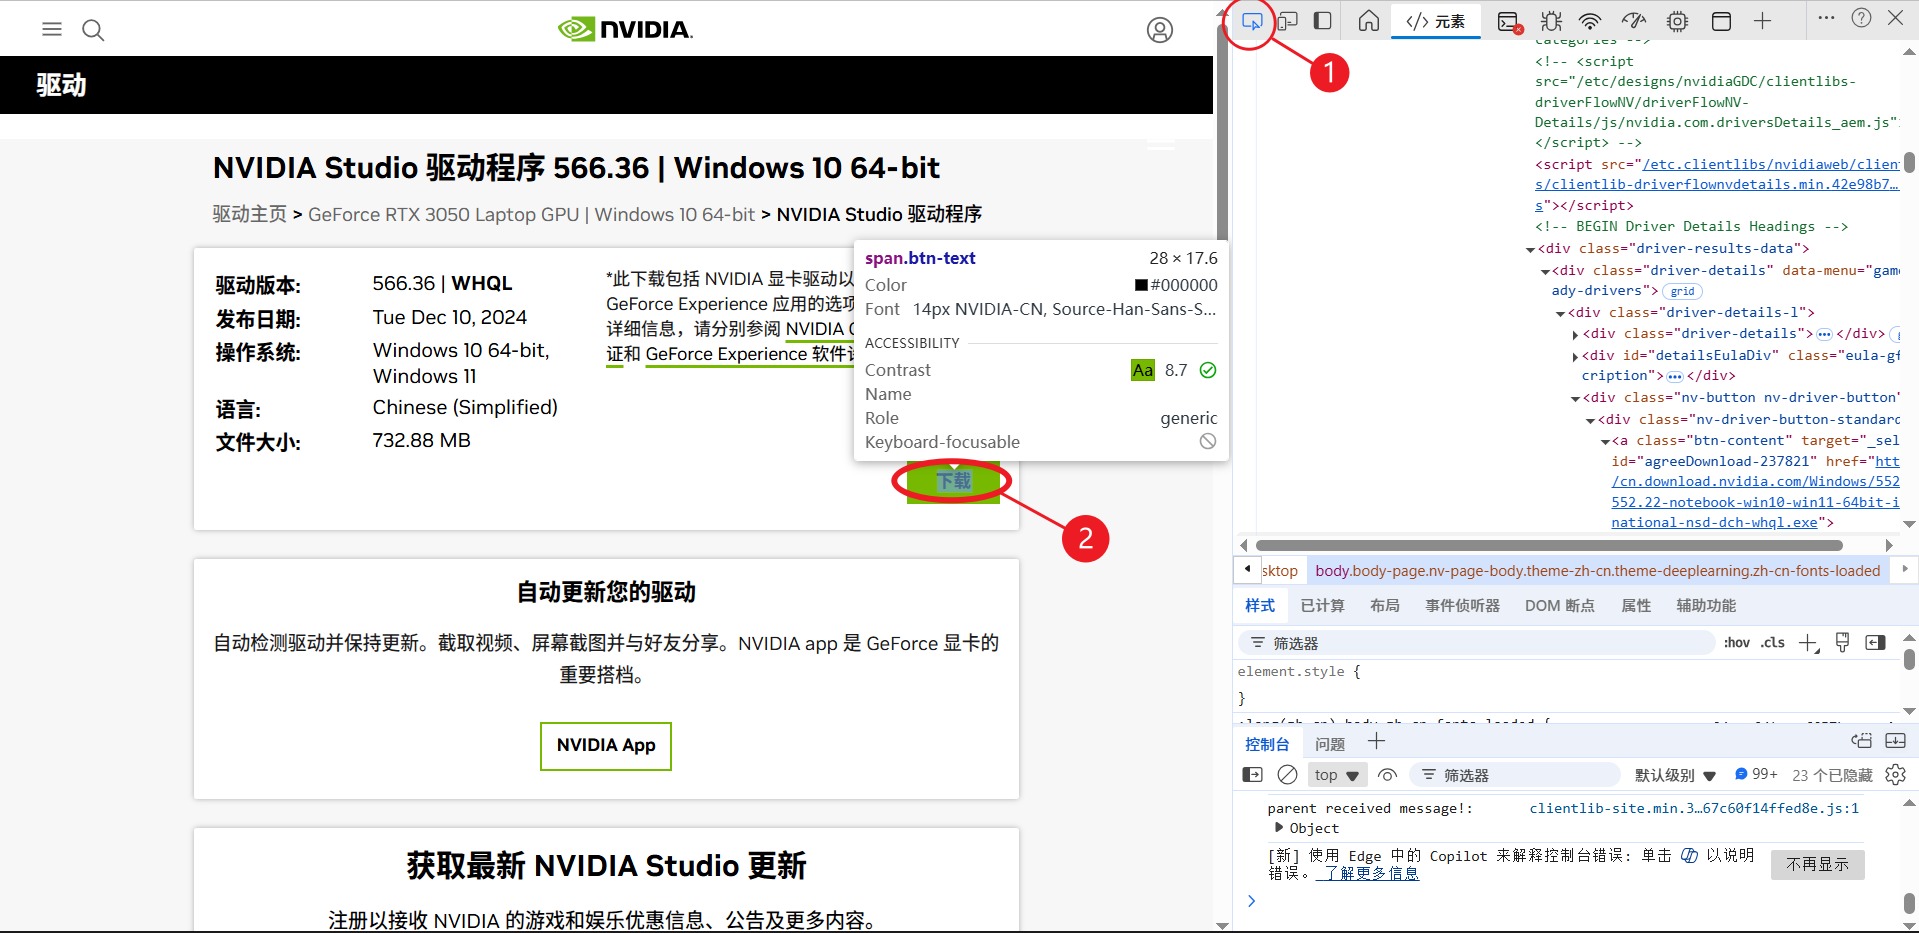Toggle the console sidebar
Screen dimensions: 1919x933
click(x=1252, y=775)
